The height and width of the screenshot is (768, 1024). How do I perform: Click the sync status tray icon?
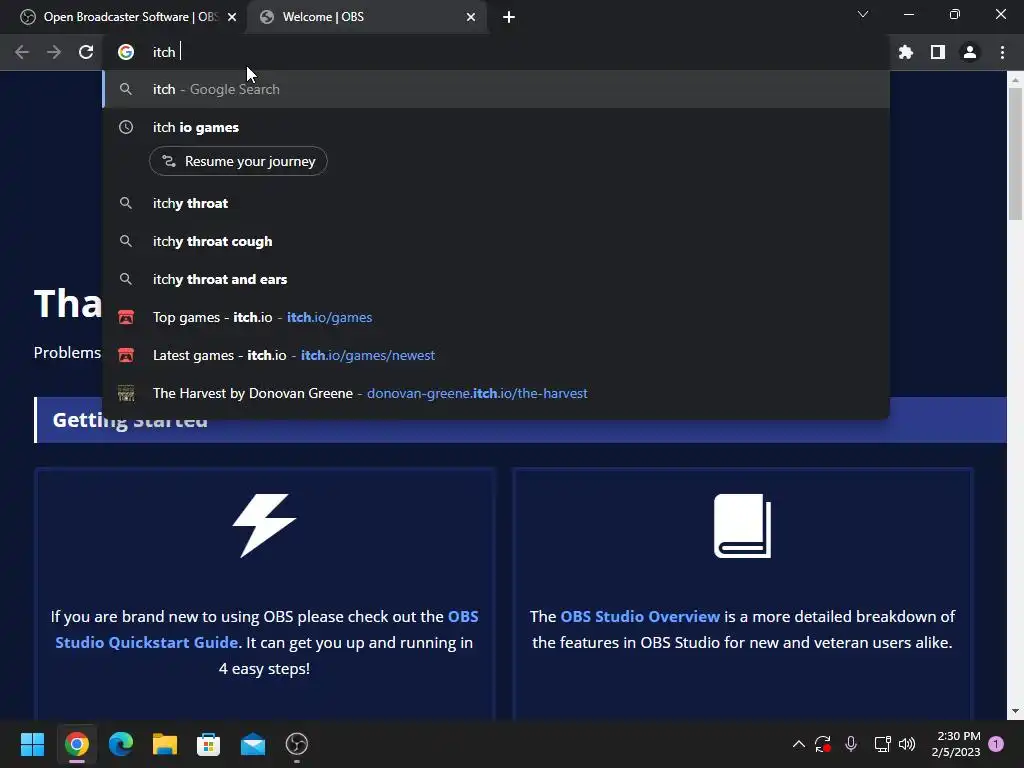tap(822, 744)
